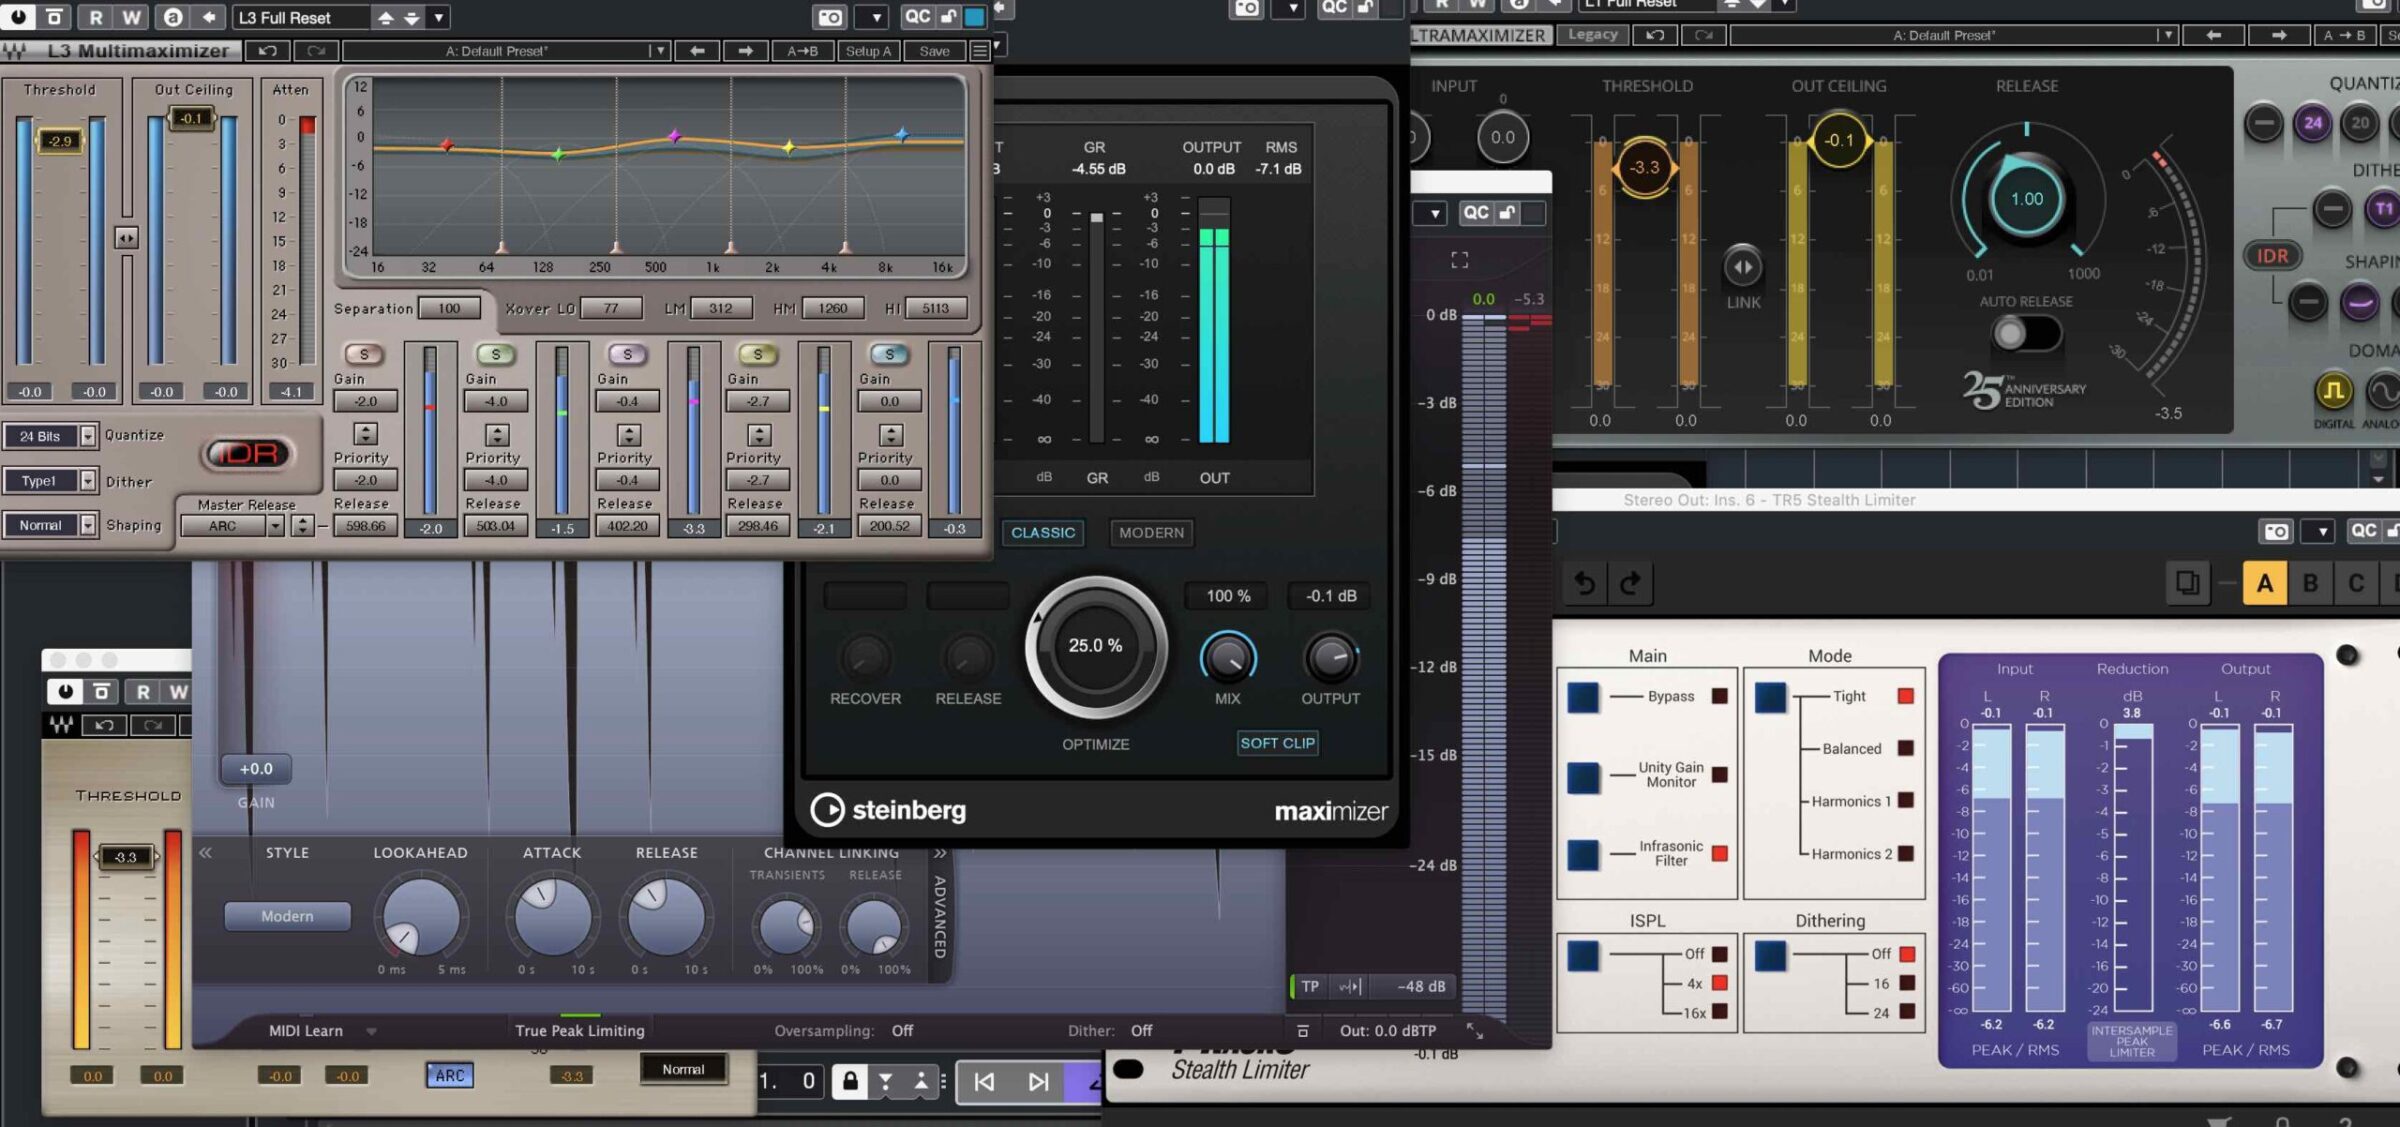Toggle Infrasonic Filter in Stealth Limiter

coord(1583,855)
